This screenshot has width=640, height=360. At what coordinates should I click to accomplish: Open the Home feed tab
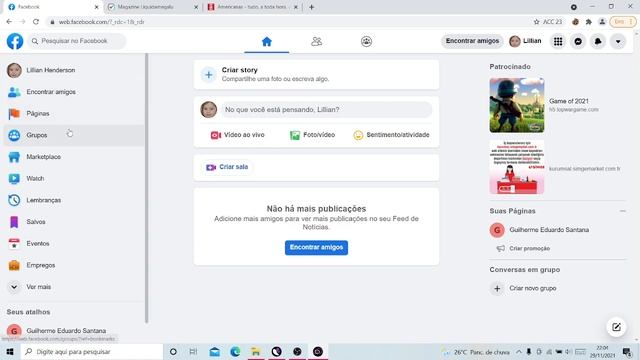coord(267,42)
